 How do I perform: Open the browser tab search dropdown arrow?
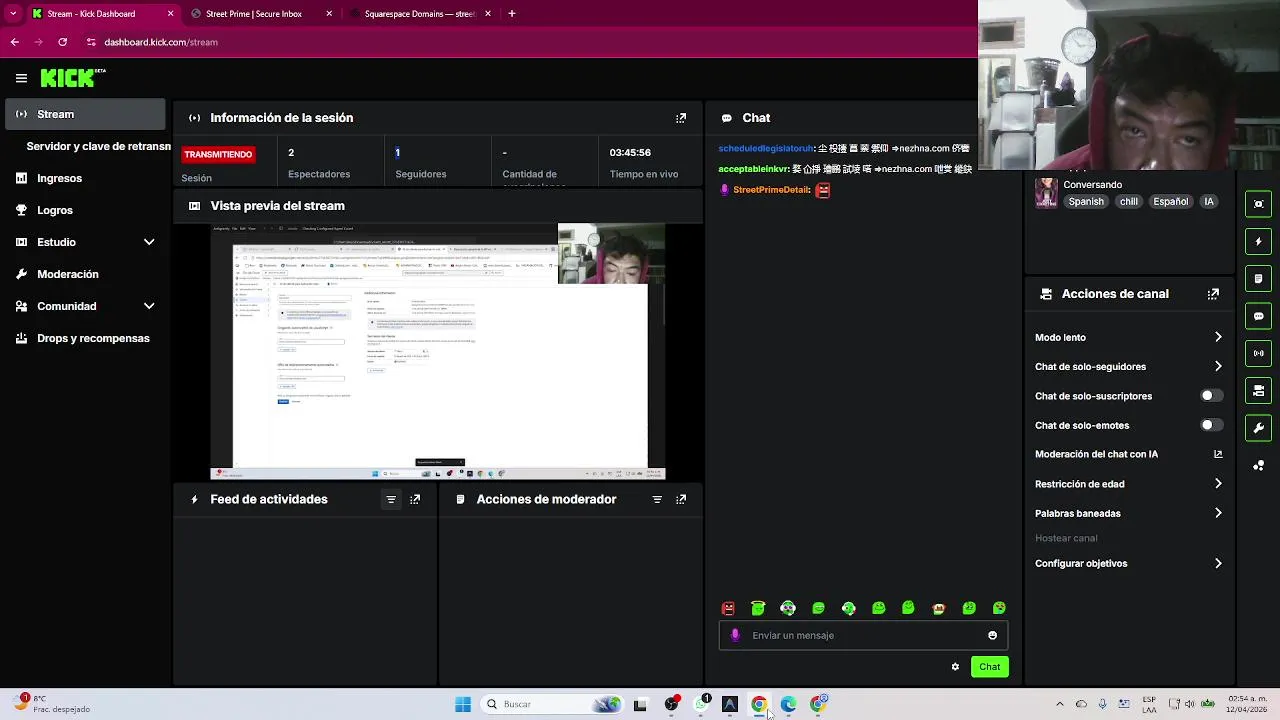coord(12,14)
